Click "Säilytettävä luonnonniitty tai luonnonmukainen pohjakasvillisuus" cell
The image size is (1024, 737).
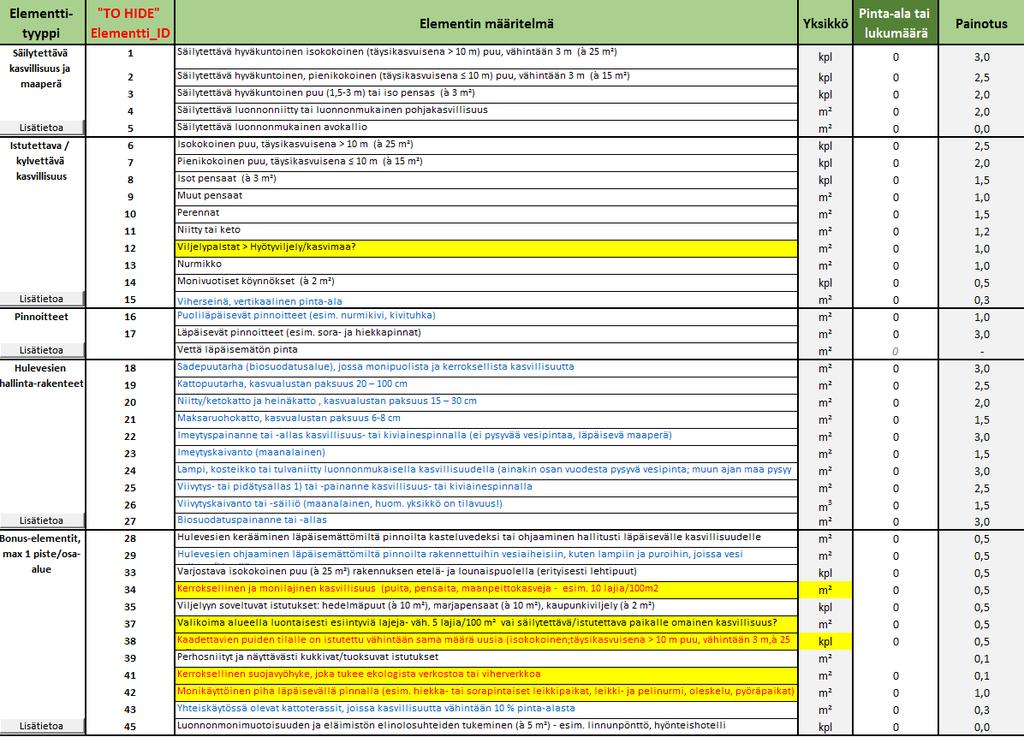[x=487, y=111]
